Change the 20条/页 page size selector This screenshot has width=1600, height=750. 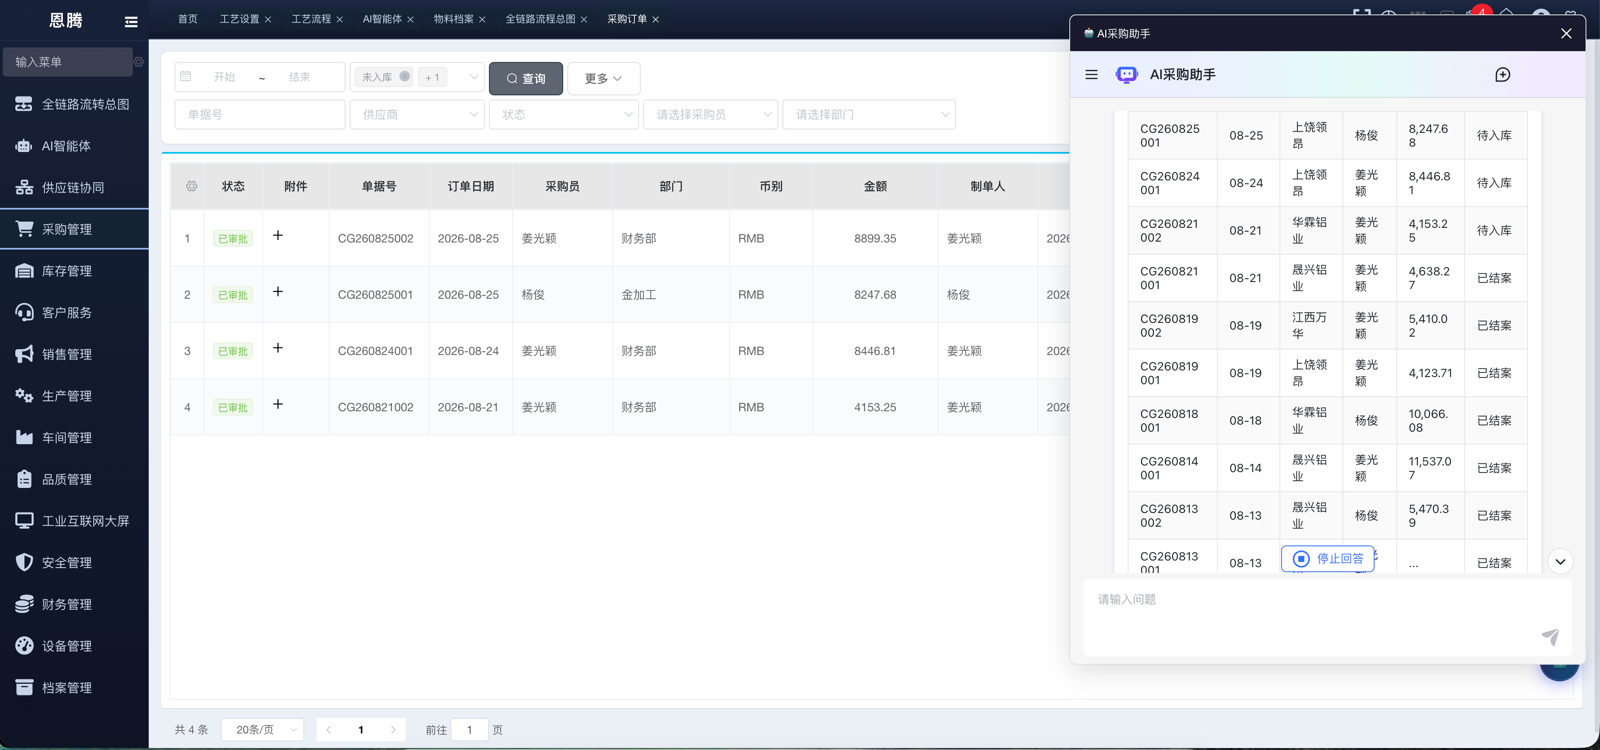coord(263,730)
